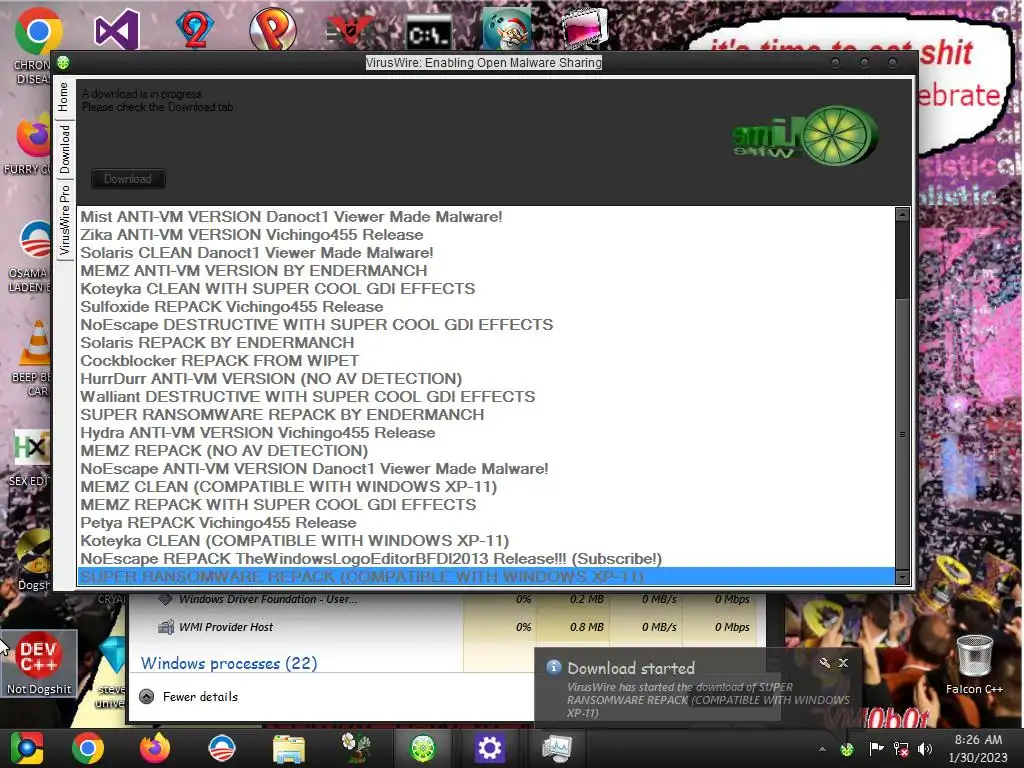Select Windows Driver Foundation process row
The height and width of the screenshot is (768, 1024).
tap(444, 600)
